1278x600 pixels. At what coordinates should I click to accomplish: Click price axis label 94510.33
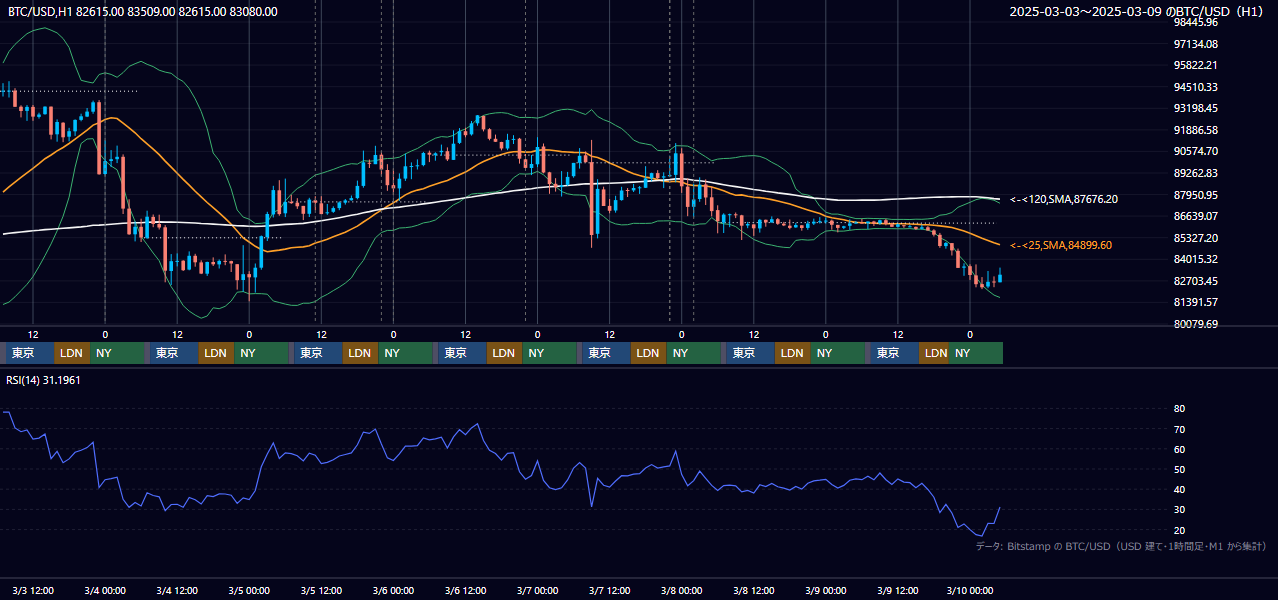tap(1195, 87)
